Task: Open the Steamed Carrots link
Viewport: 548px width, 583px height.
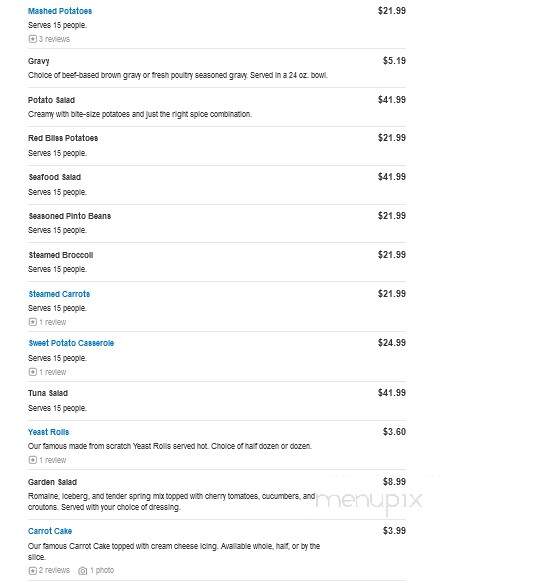Action: click(x=59, y=294)
